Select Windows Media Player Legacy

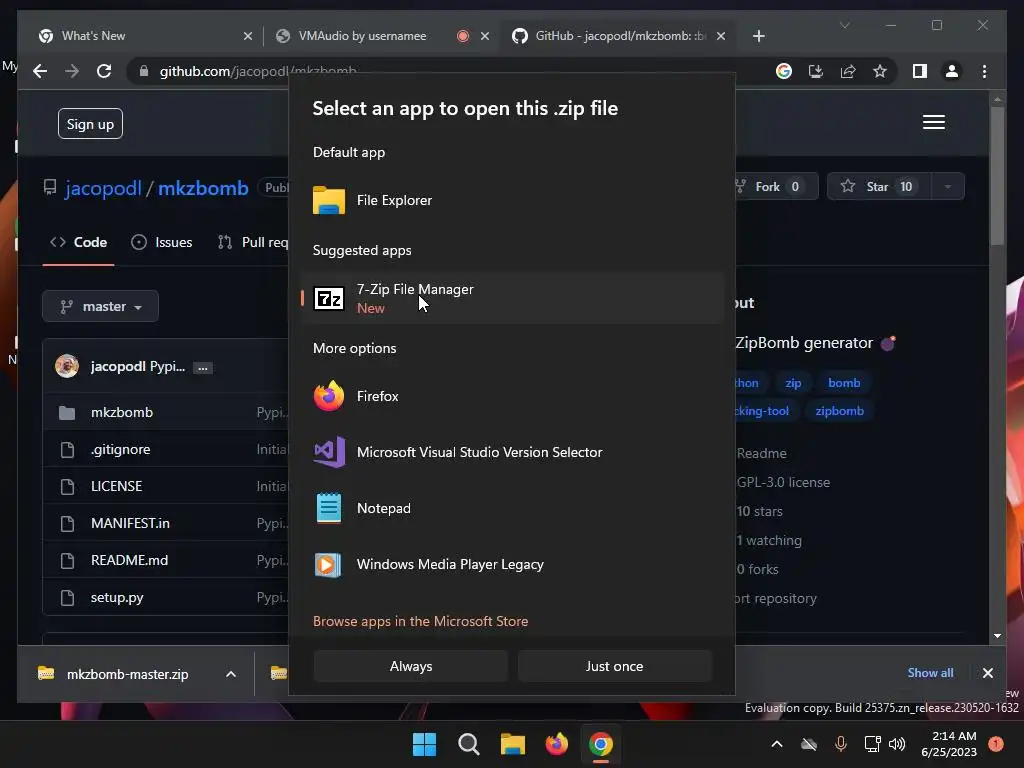(x=512, y=564)
